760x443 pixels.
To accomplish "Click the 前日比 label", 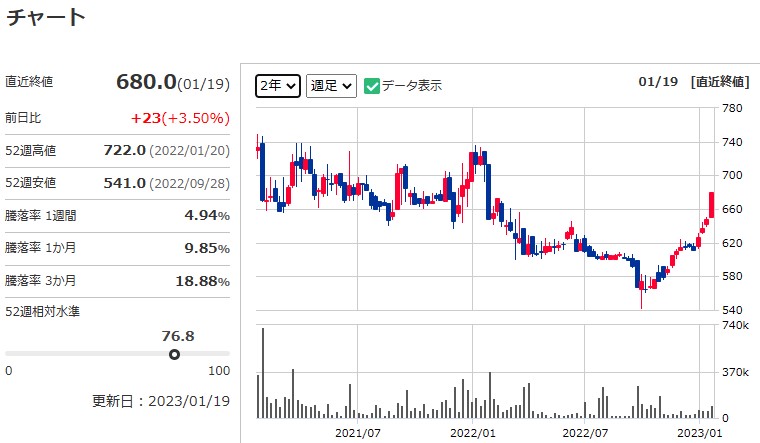I will pyautogui.click(x=23, y=118).
